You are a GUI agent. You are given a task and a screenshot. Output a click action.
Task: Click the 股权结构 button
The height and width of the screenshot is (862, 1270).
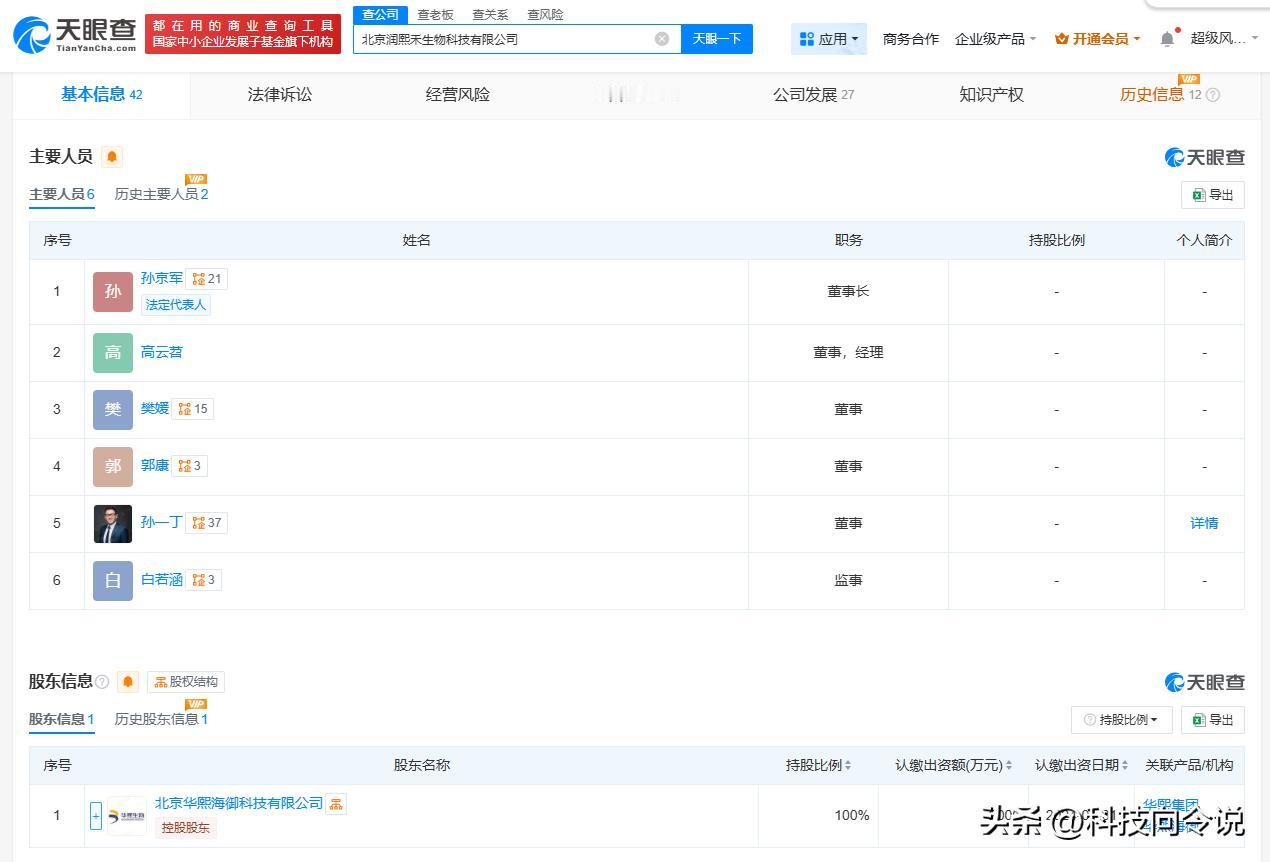pos(186,682)
